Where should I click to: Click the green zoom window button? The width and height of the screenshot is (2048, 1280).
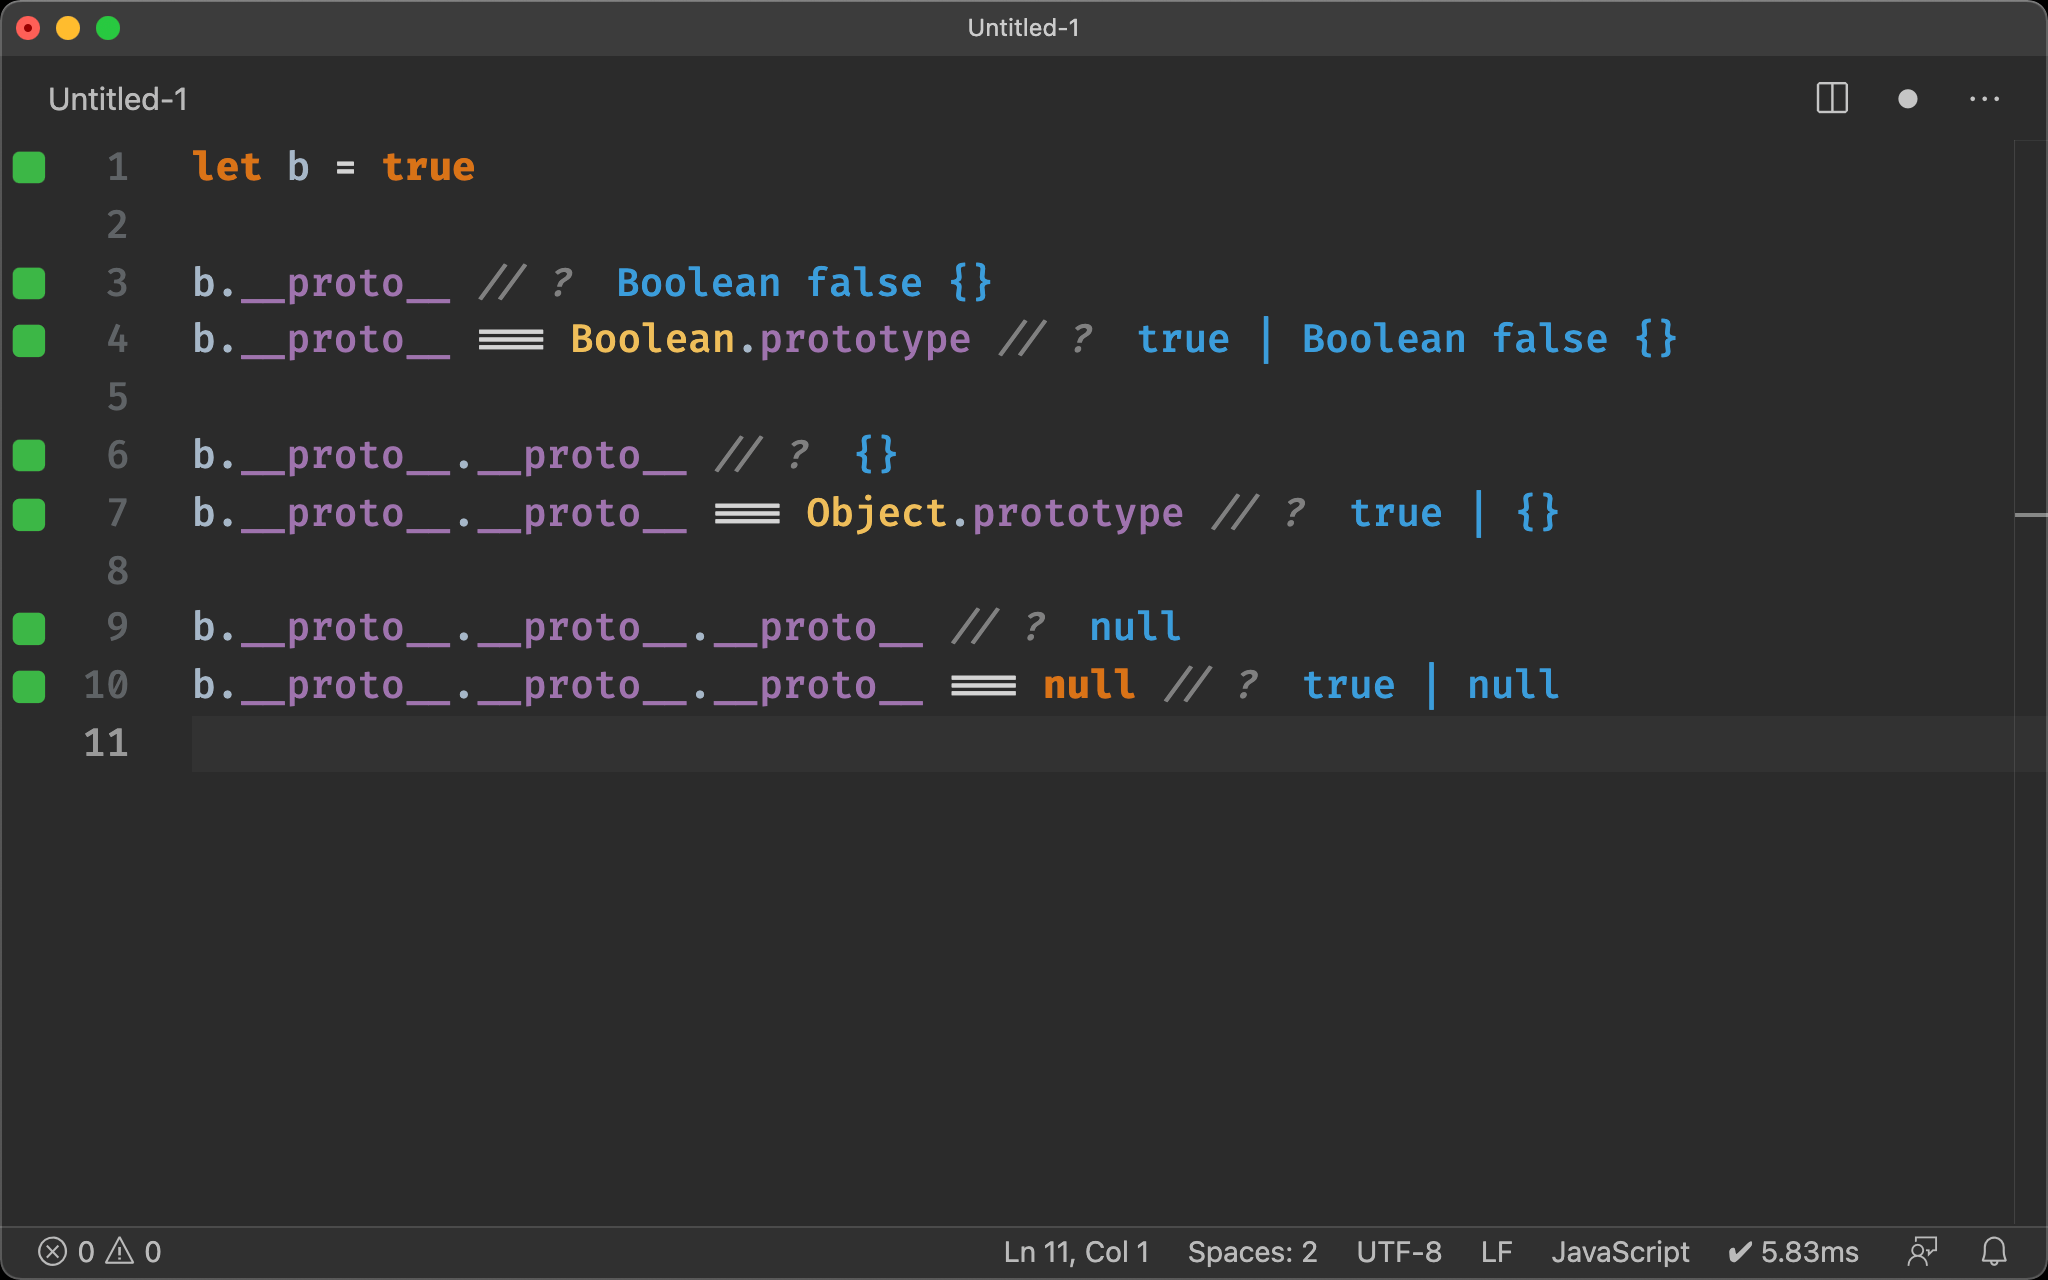tap(108, 28)
